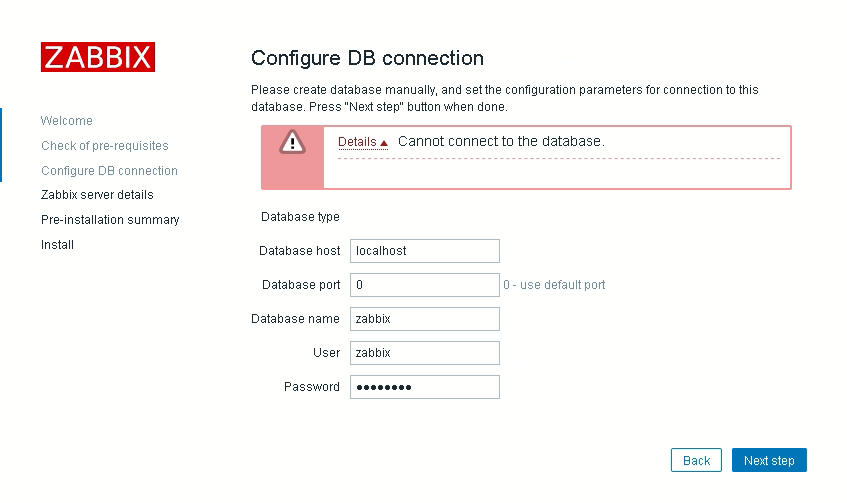Open Zabbix server details step

tap(97, 195)
